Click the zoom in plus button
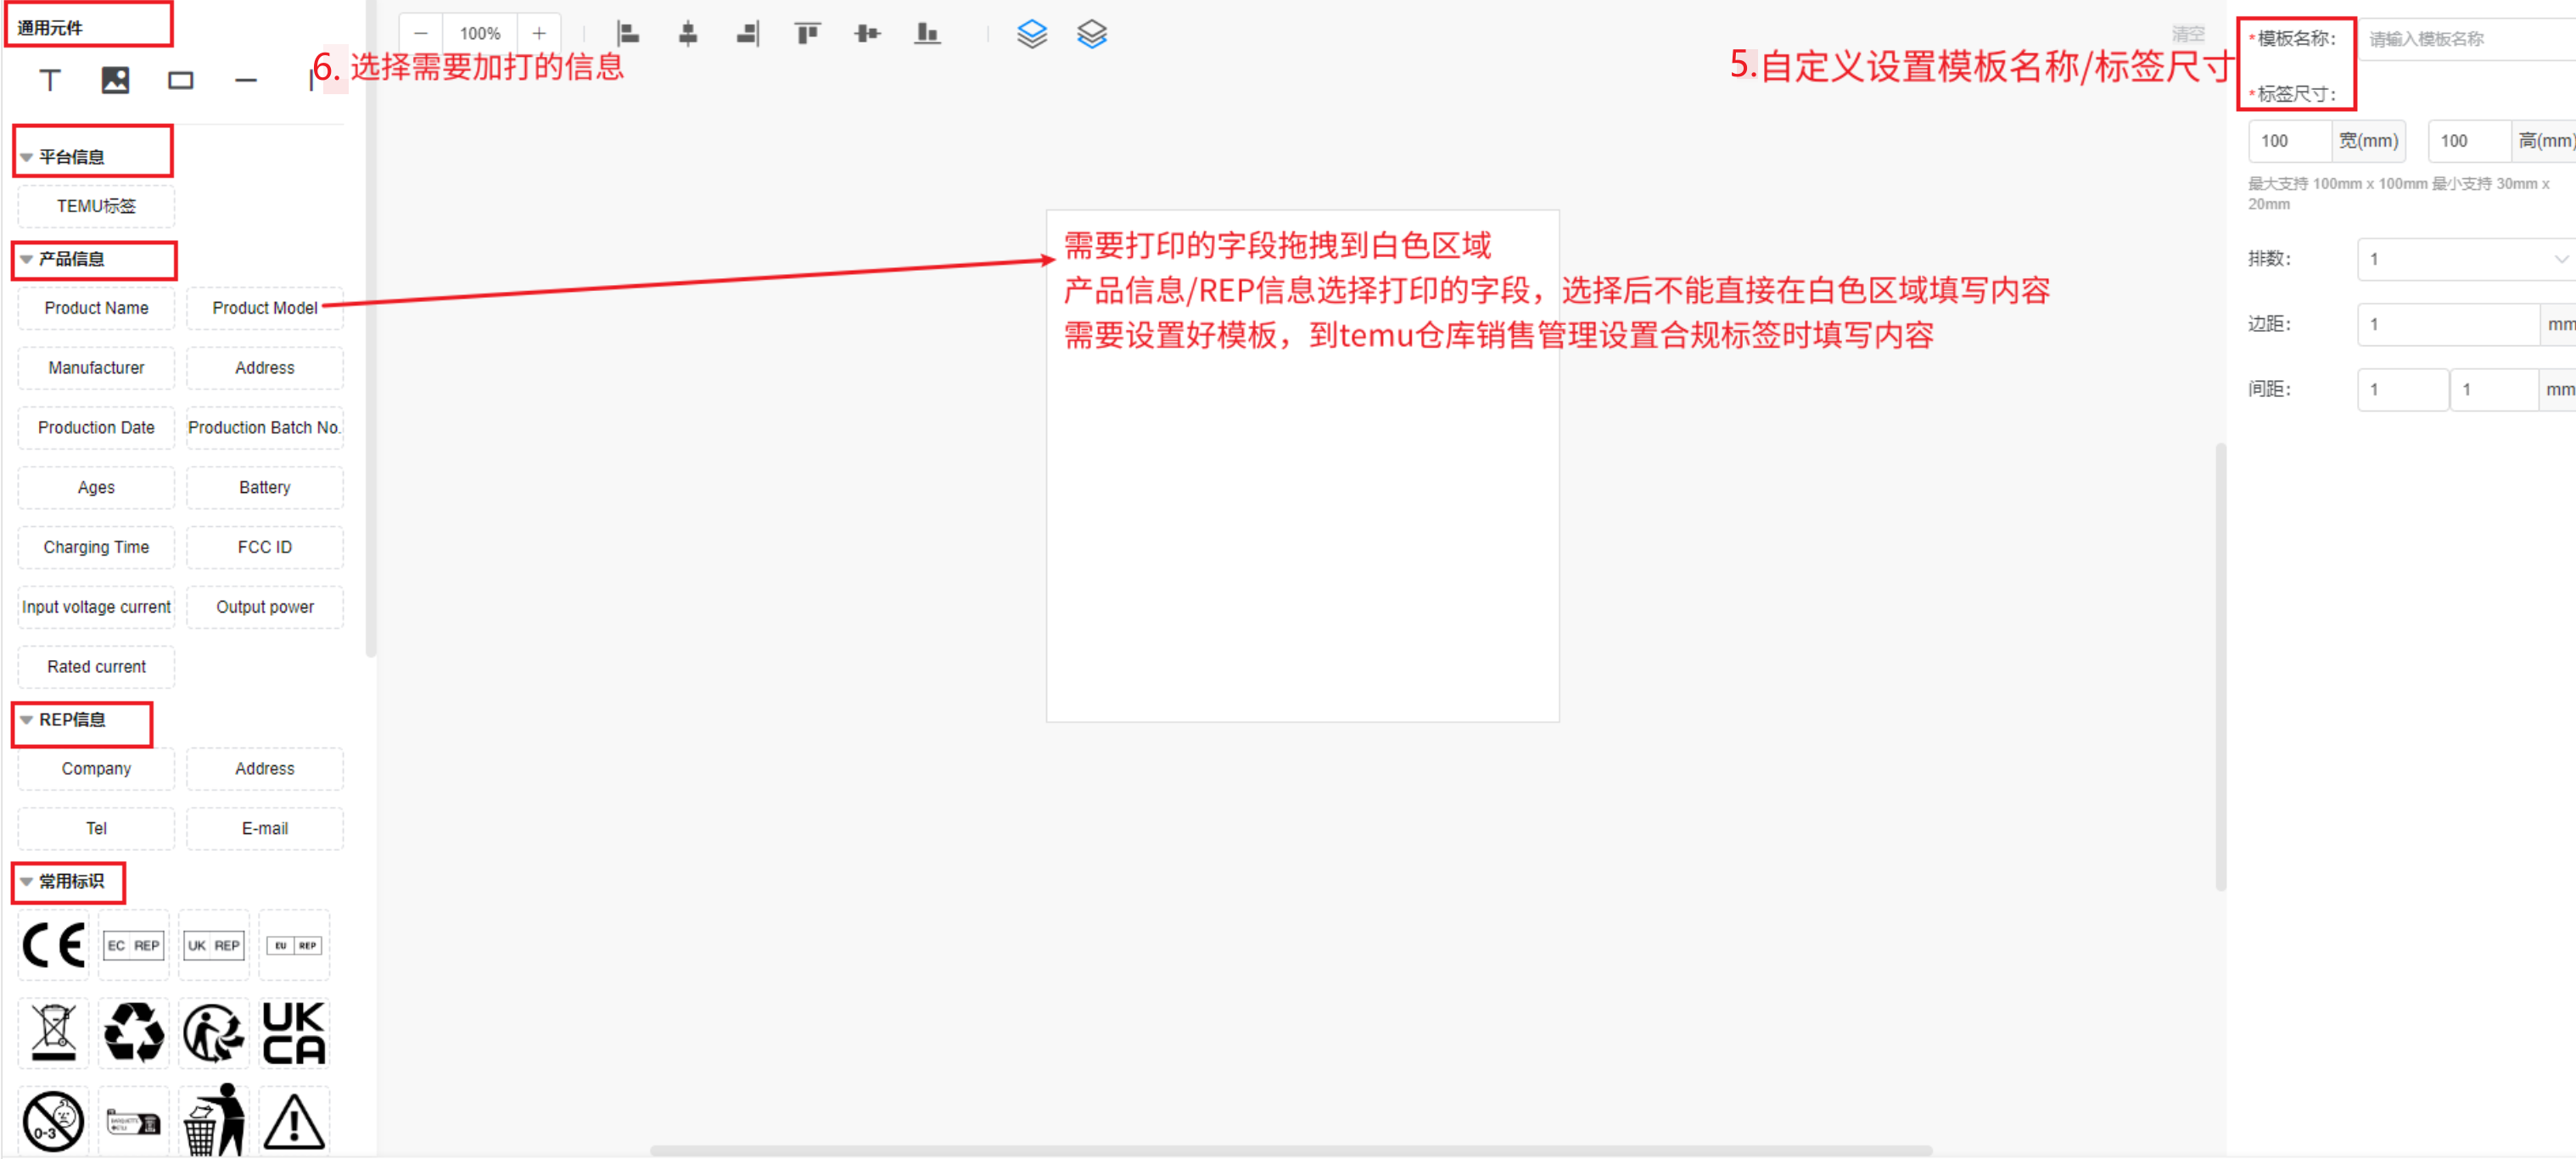Viewport: 2576px width, 1159px height. click(x=539, y=34)
